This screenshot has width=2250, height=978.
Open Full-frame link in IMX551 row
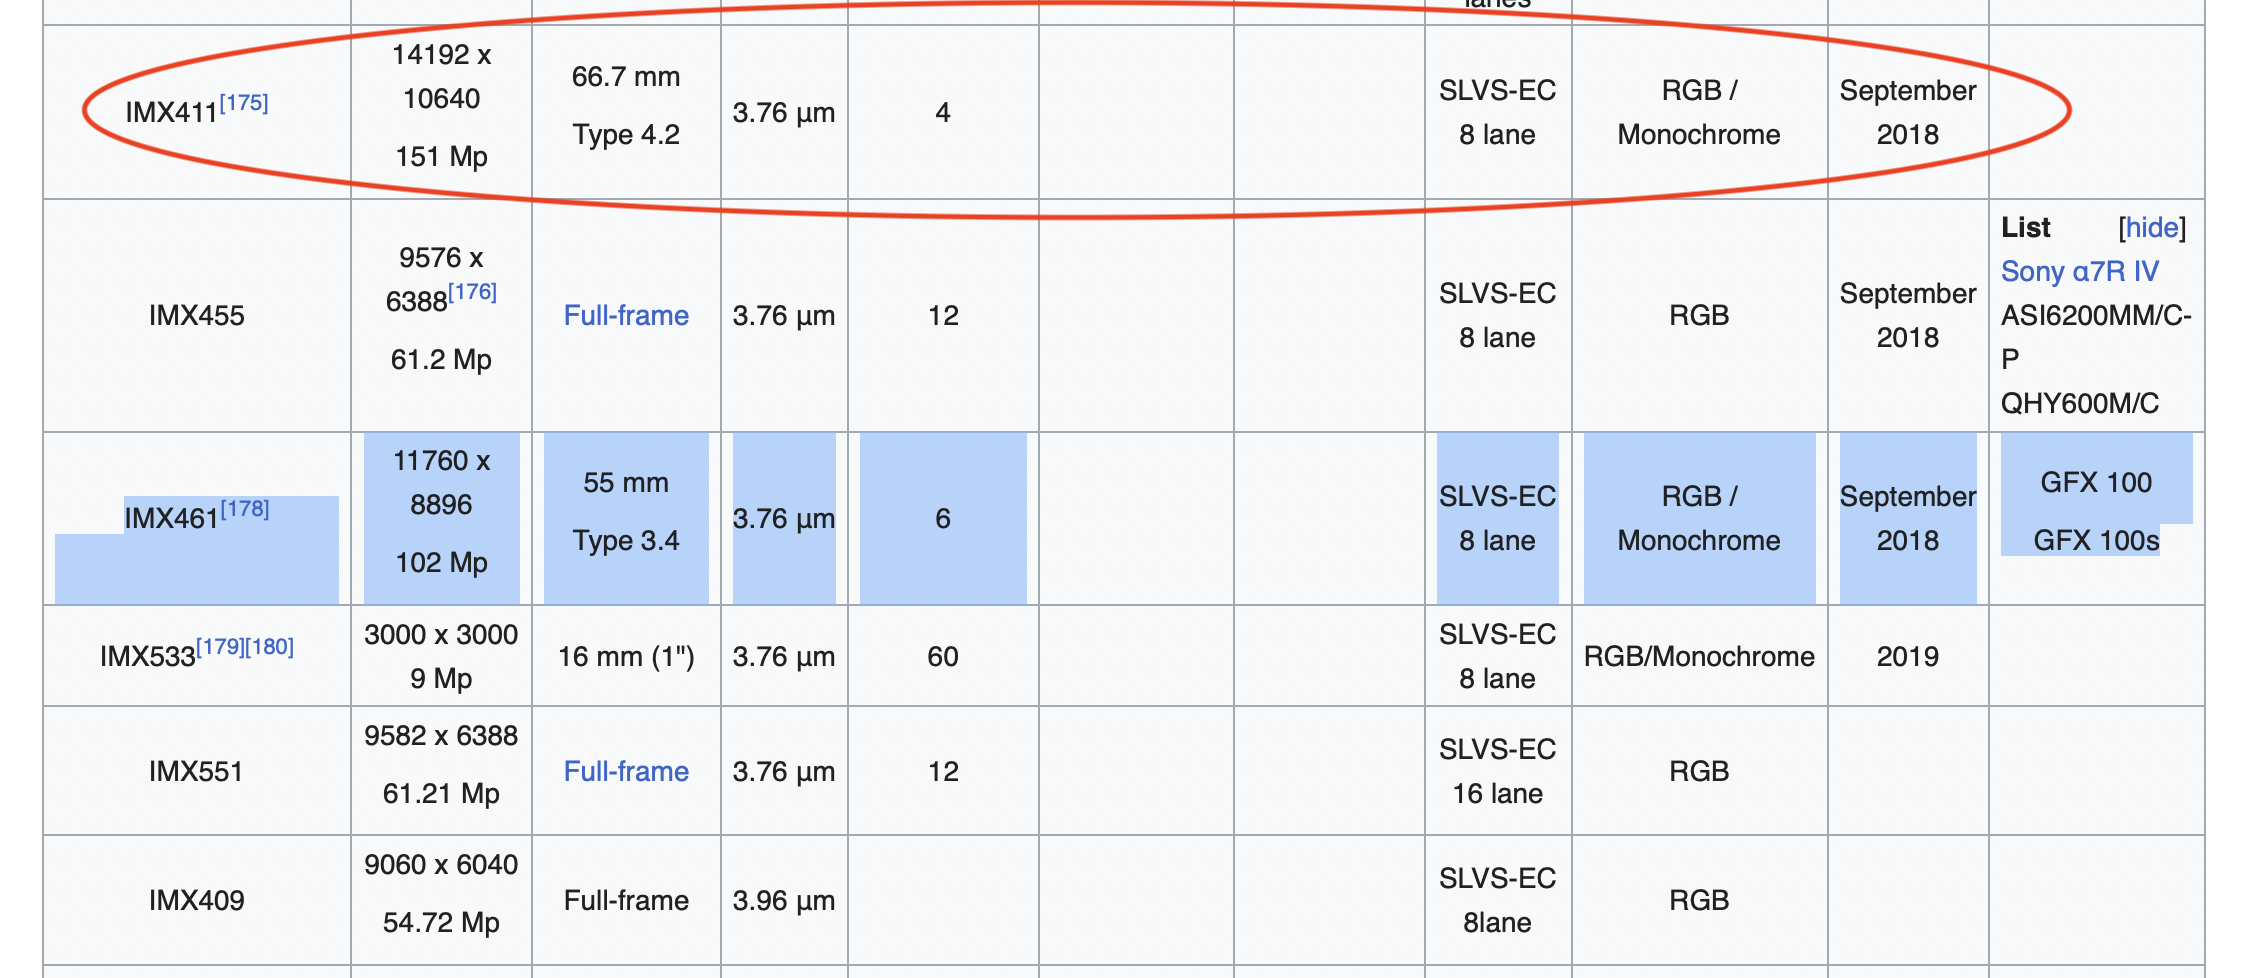click(626, 772)
